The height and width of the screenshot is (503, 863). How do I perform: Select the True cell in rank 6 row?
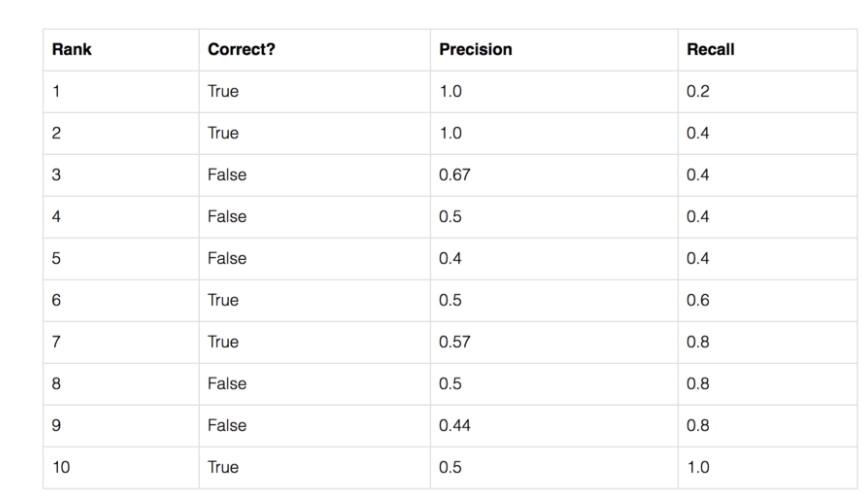[x=222, y=302]
